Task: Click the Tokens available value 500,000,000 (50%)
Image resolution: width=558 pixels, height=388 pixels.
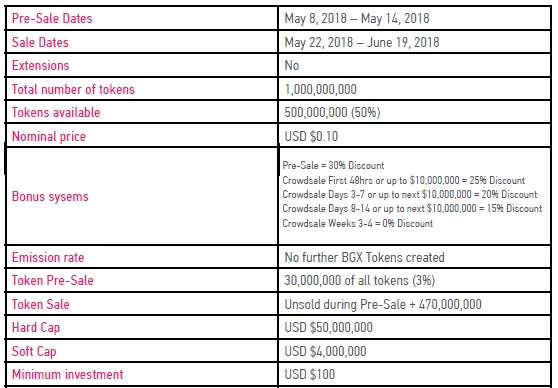Action: point(332,112)
